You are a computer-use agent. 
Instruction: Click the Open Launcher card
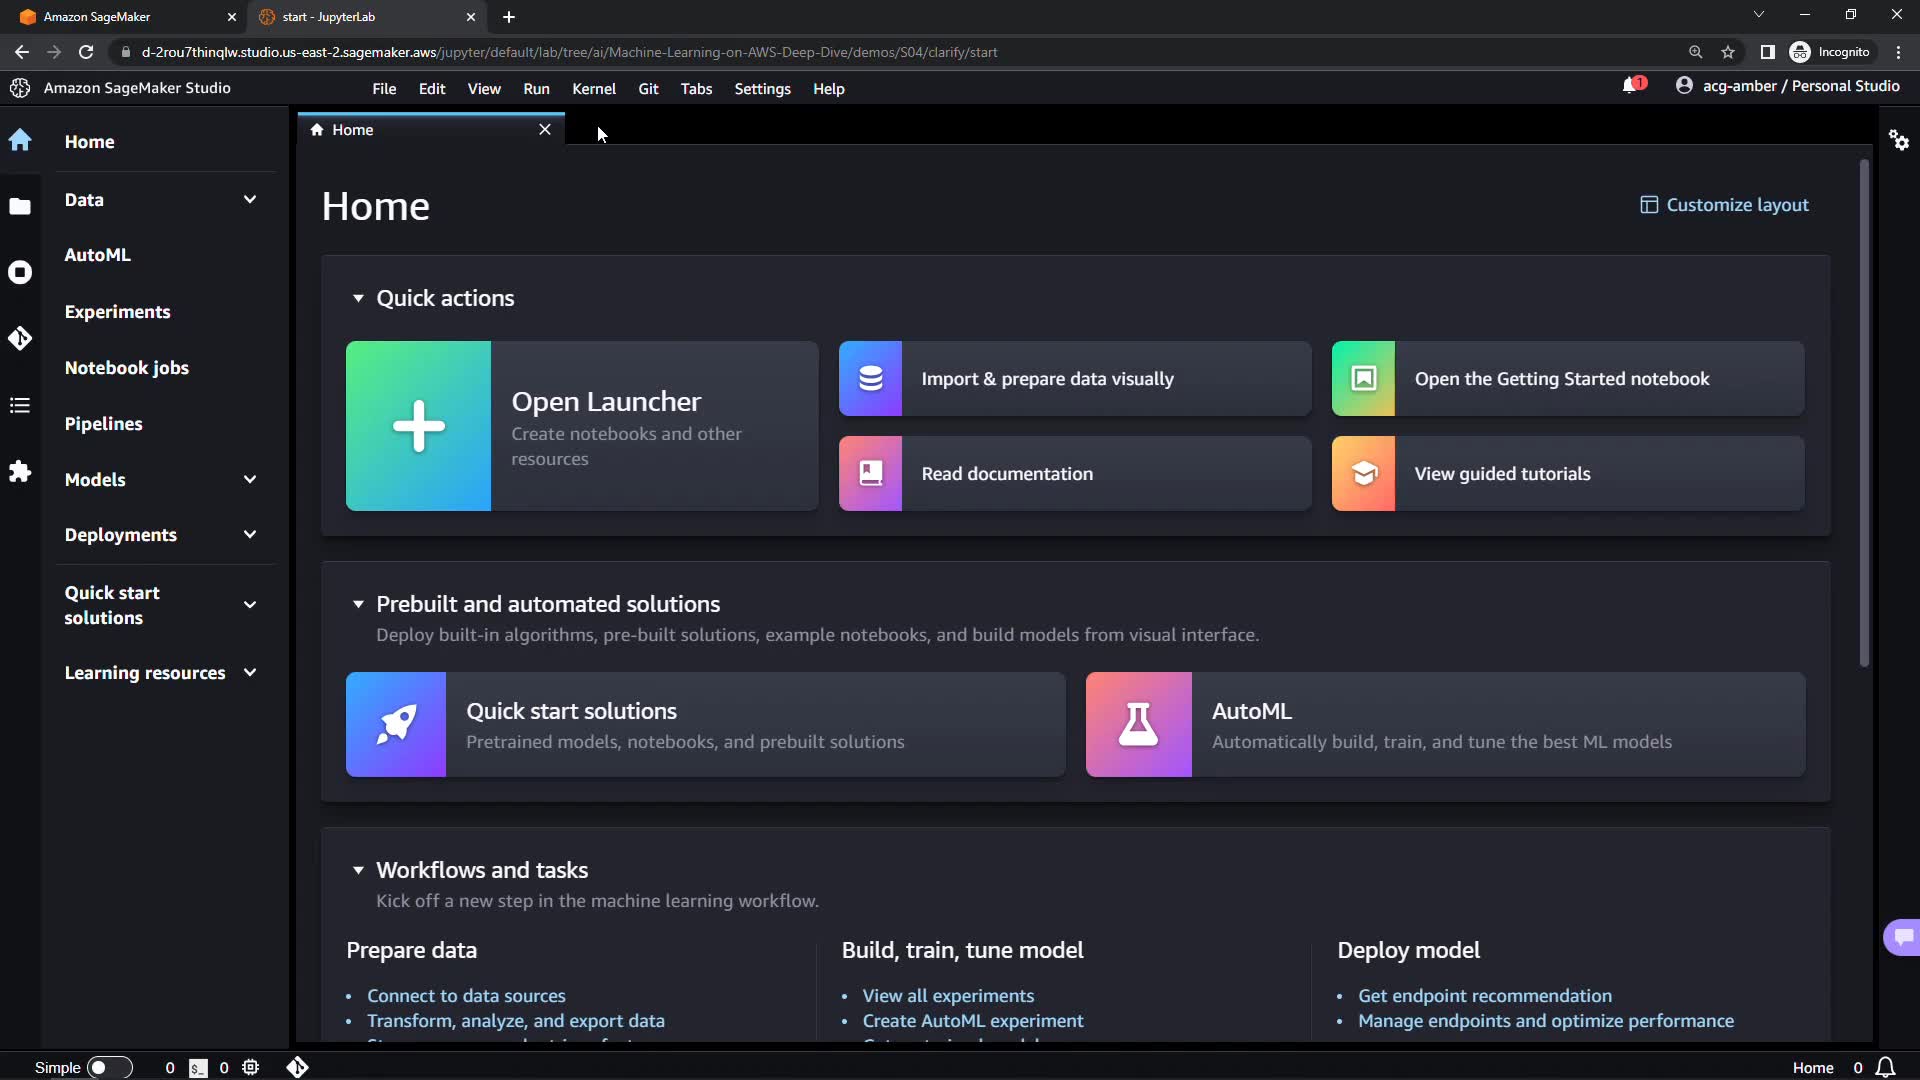point(582,426)
